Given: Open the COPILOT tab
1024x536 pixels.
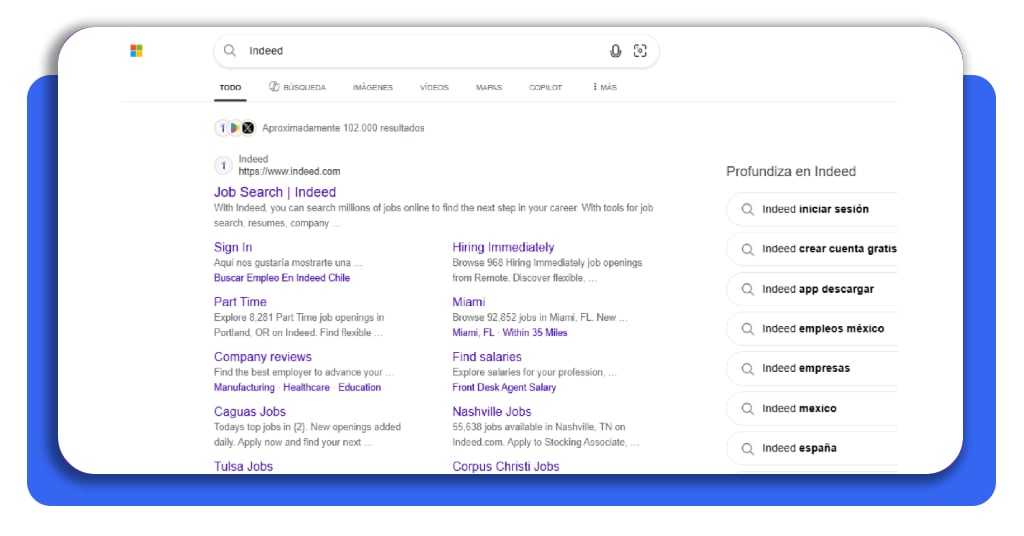Looking at the screenshot, I should 545,87.
